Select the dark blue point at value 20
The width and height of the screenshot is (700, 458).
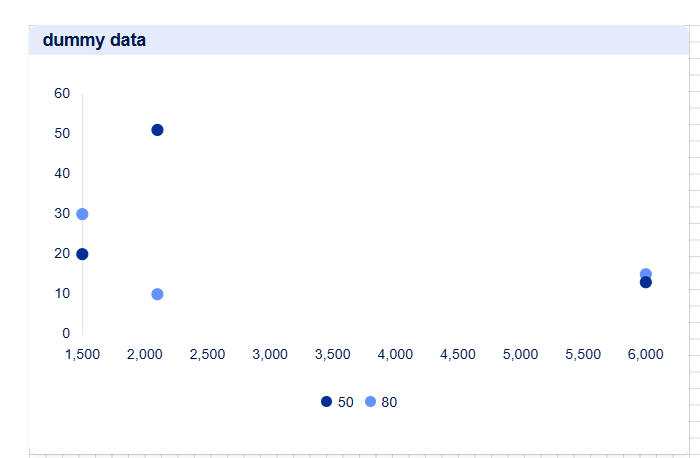(x=82, y=254)
